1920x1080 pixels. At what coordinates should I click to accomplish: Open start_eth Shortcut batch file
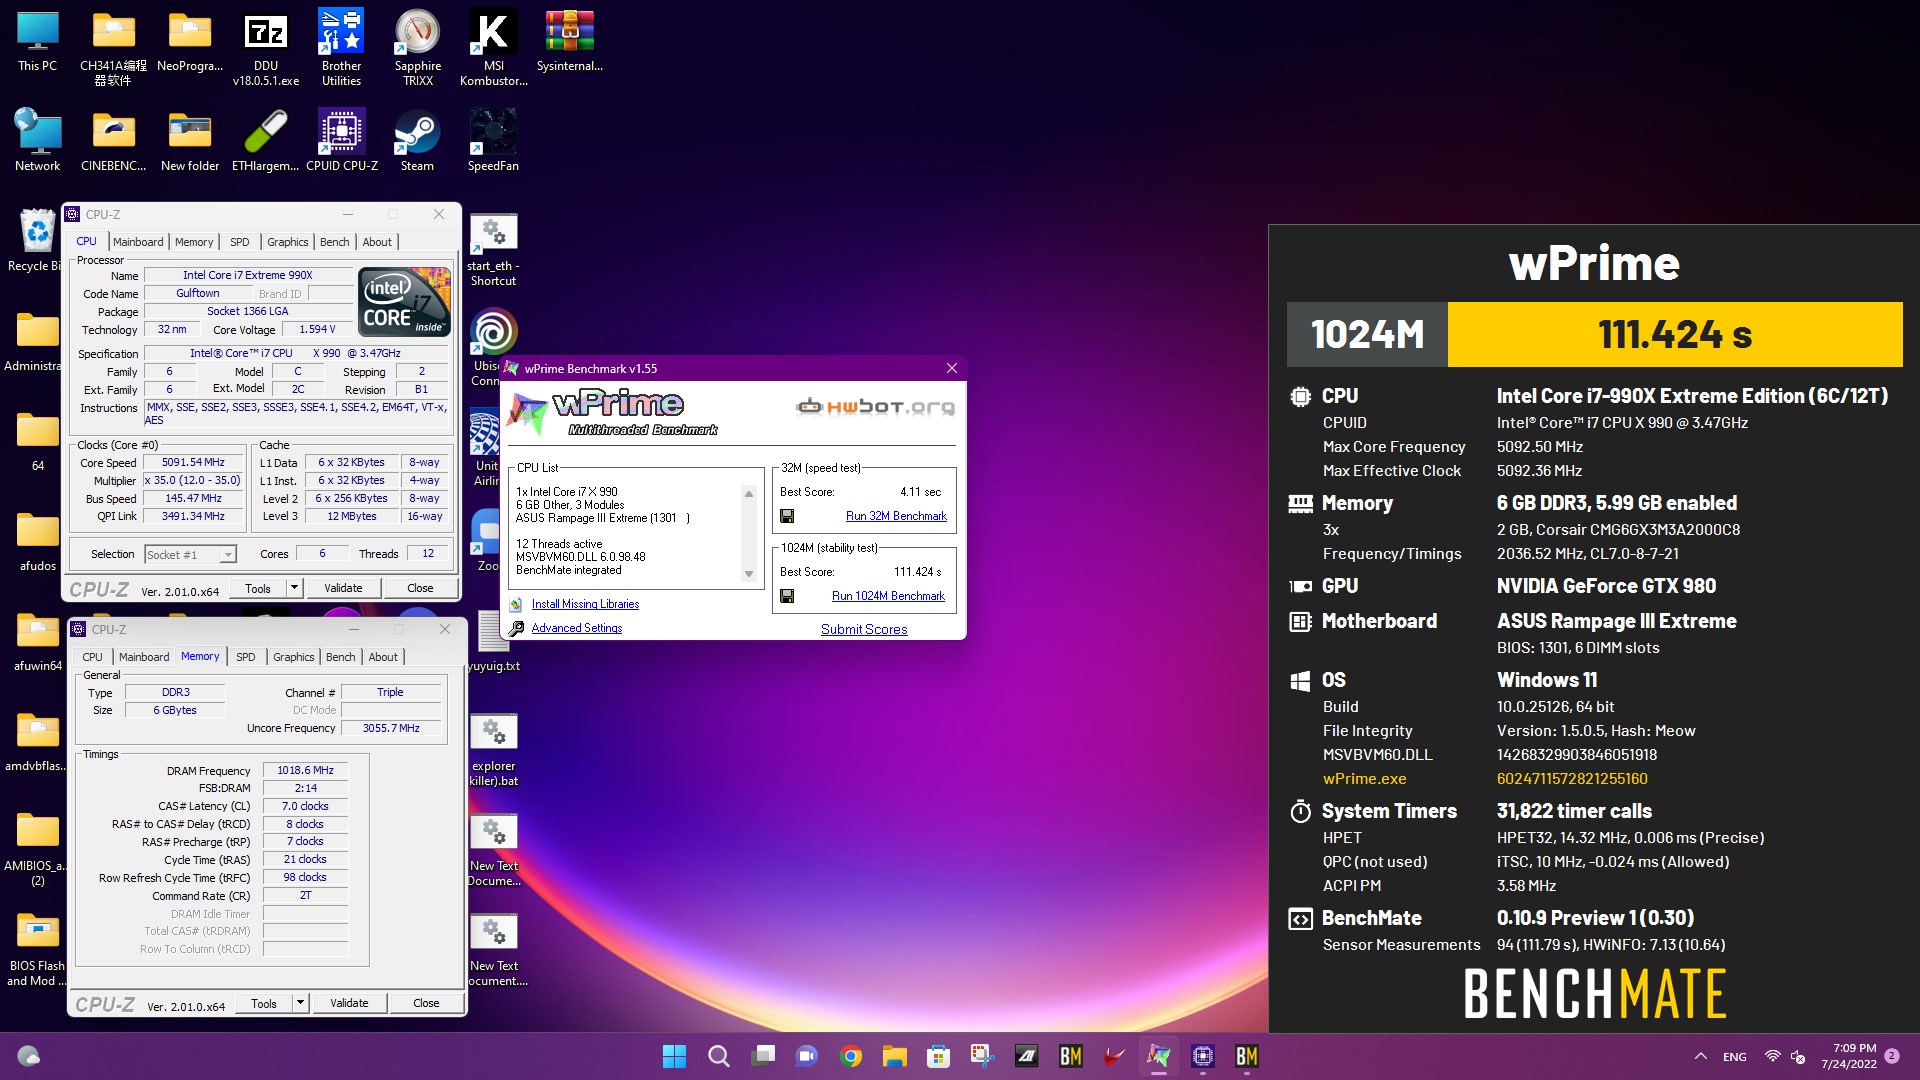tap(493, 250)
